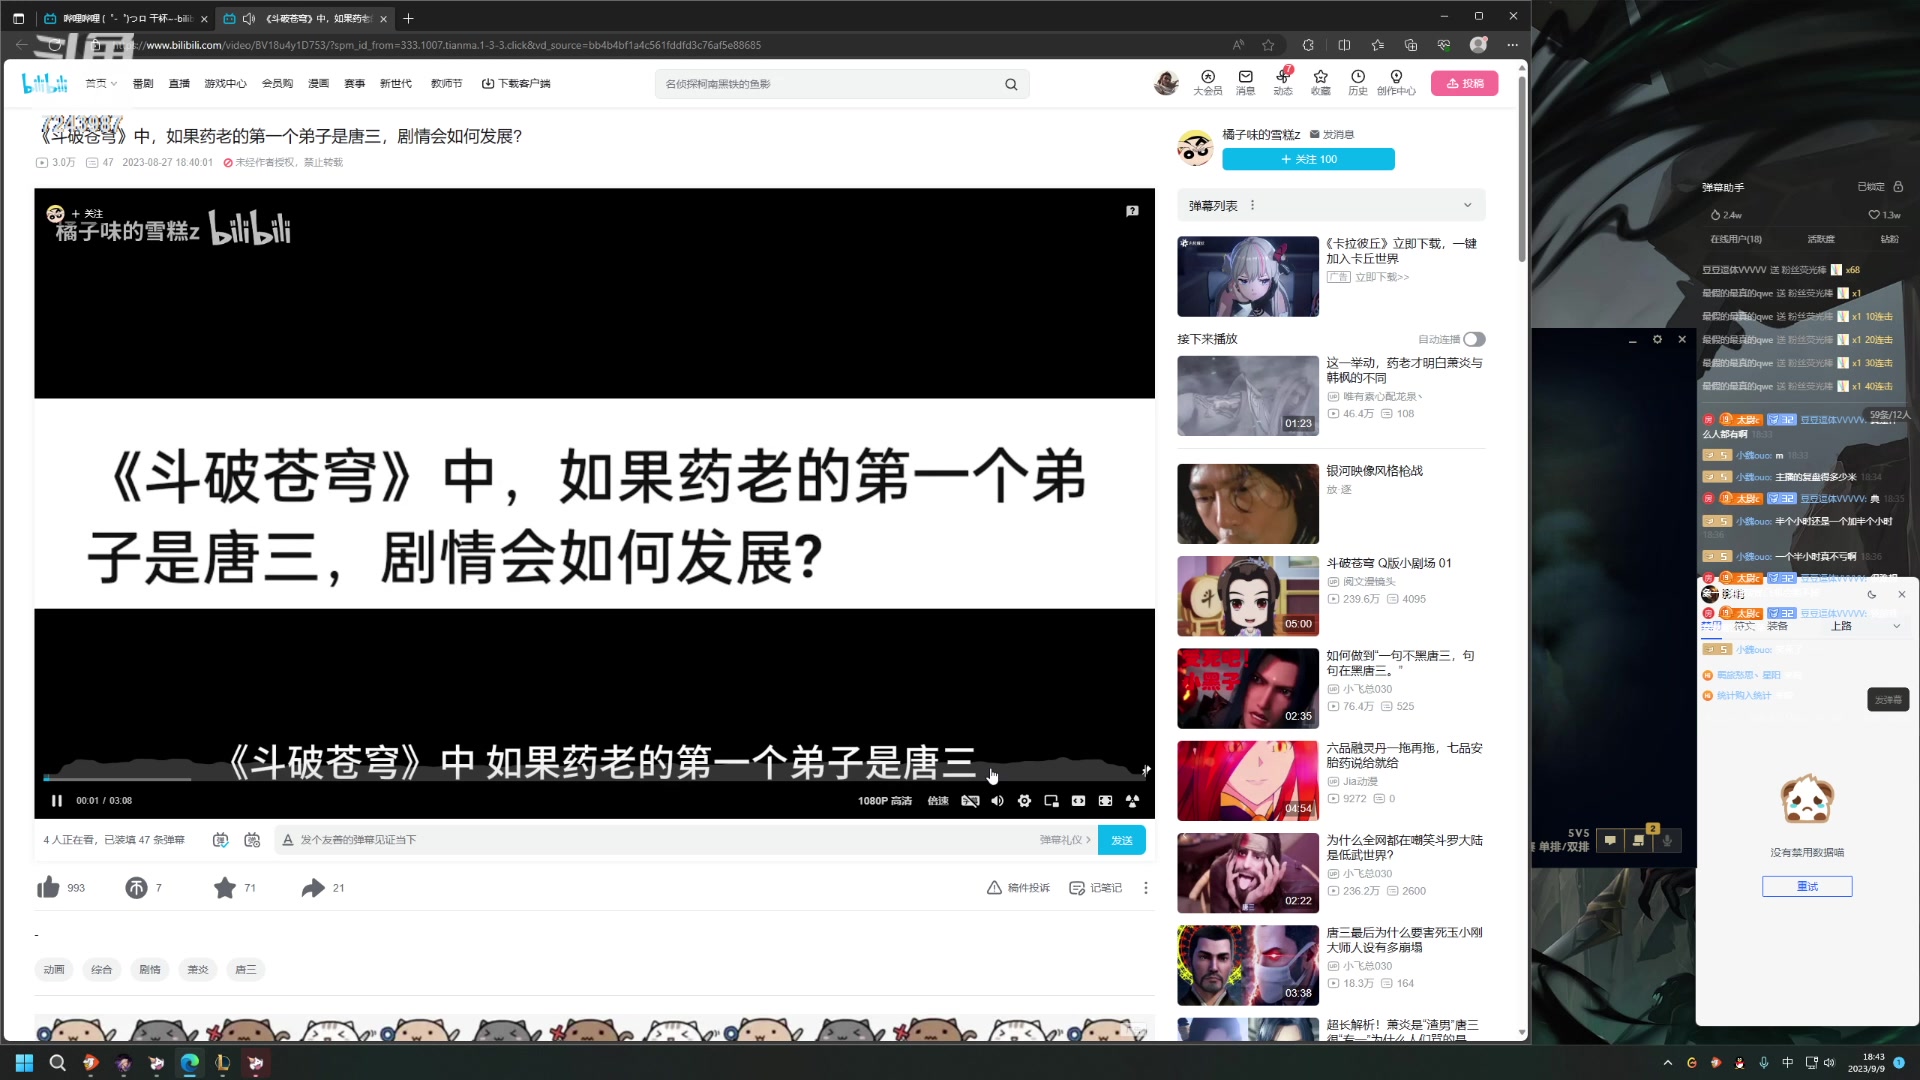Screen dimensions: 1920x1080
Task: Open player settings gear icon
Action: tap(1024, 801)
